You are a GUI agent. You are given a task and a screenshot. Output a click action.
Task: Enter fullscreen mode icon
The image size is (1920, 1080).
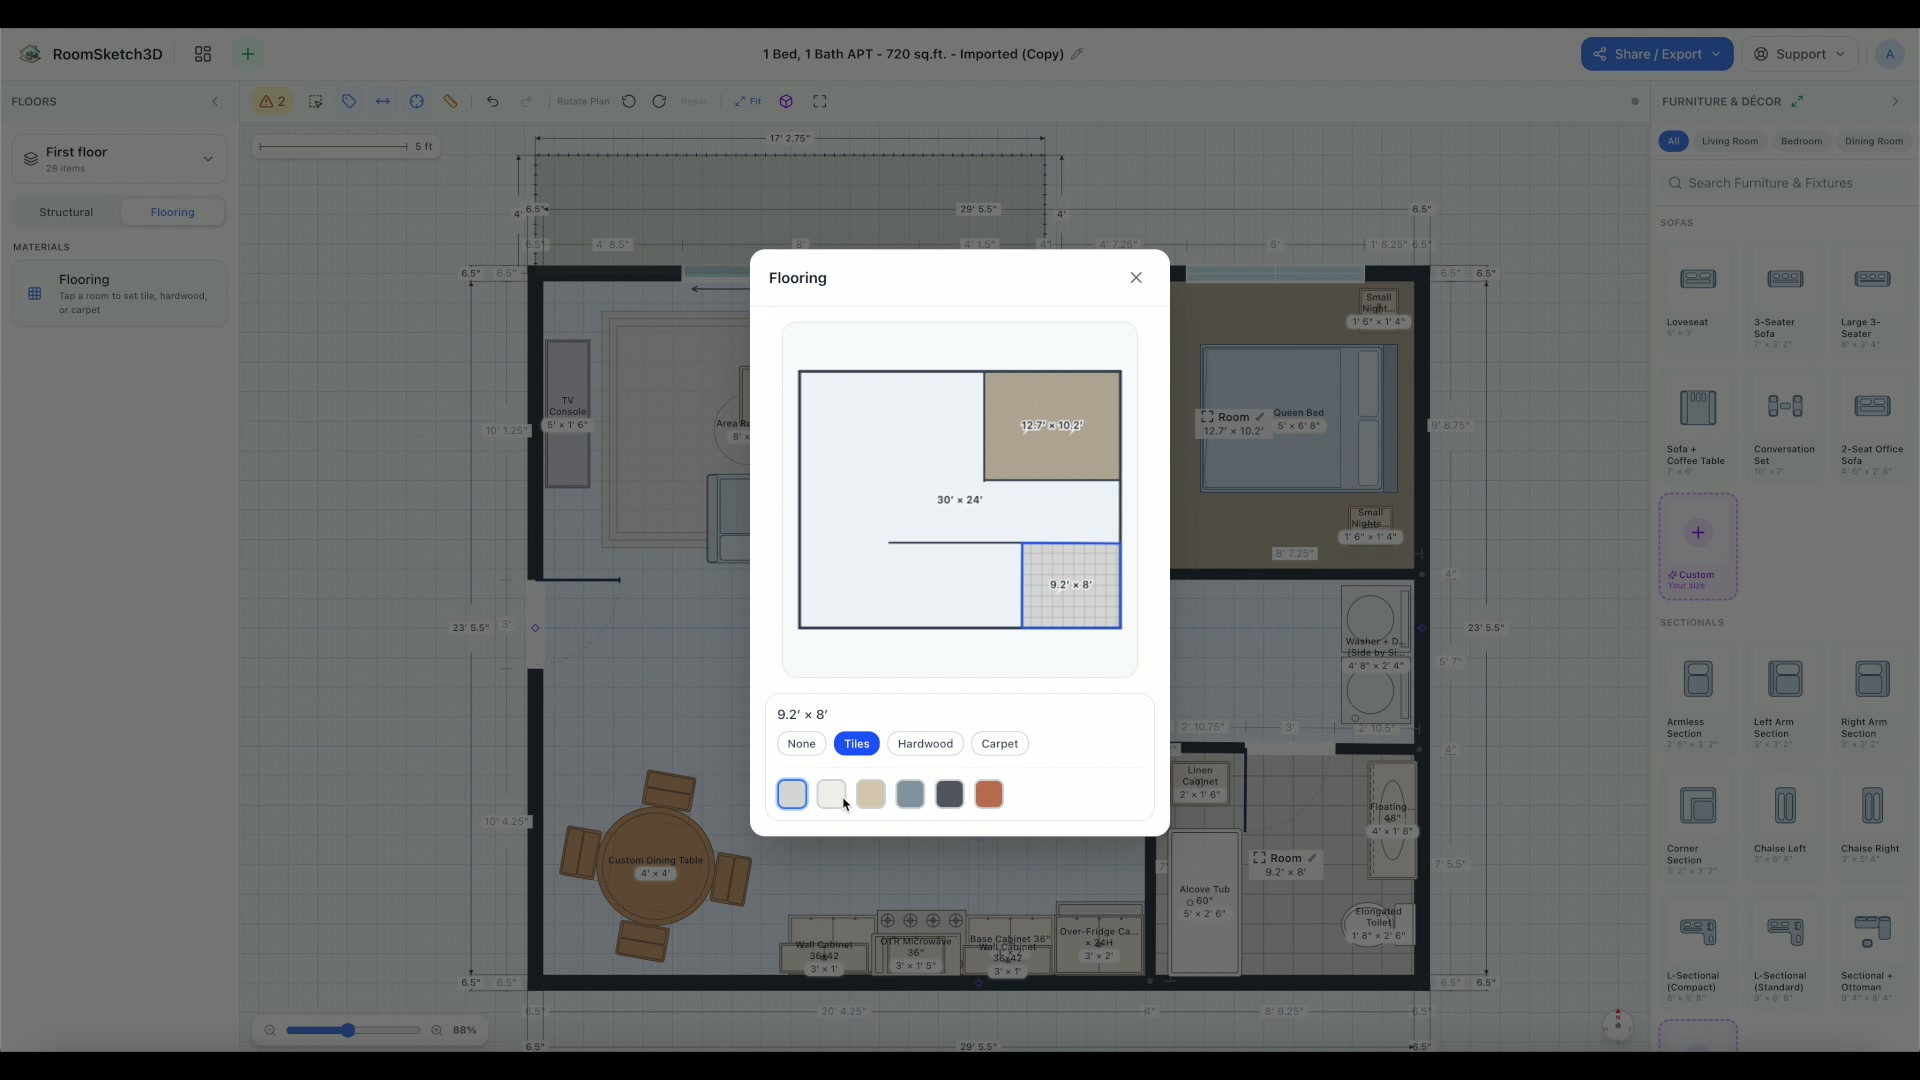[820, 101]
